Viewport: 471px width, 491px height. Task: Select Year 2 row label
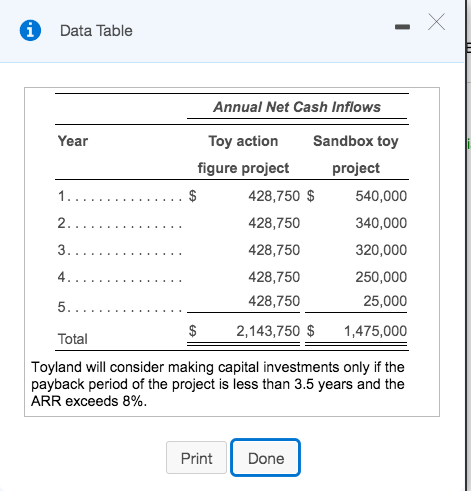pyautogui.click(x=120, y=223)
